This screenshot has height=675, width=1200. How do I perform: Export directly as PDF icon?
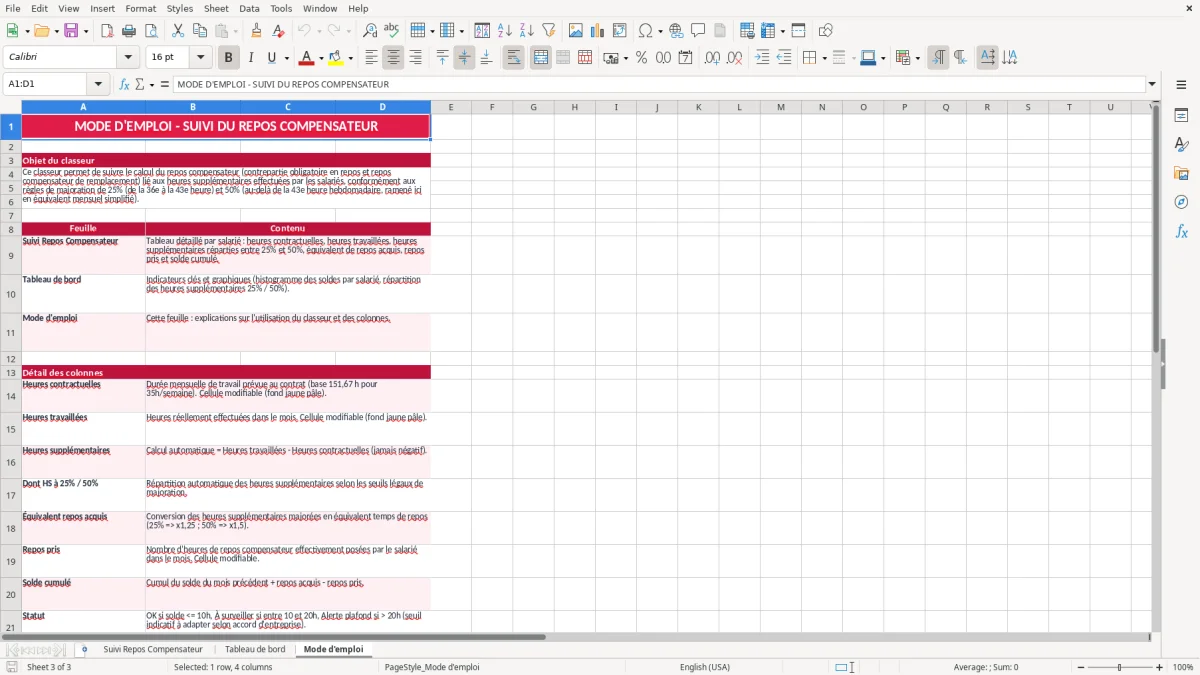tap(107, 31)
